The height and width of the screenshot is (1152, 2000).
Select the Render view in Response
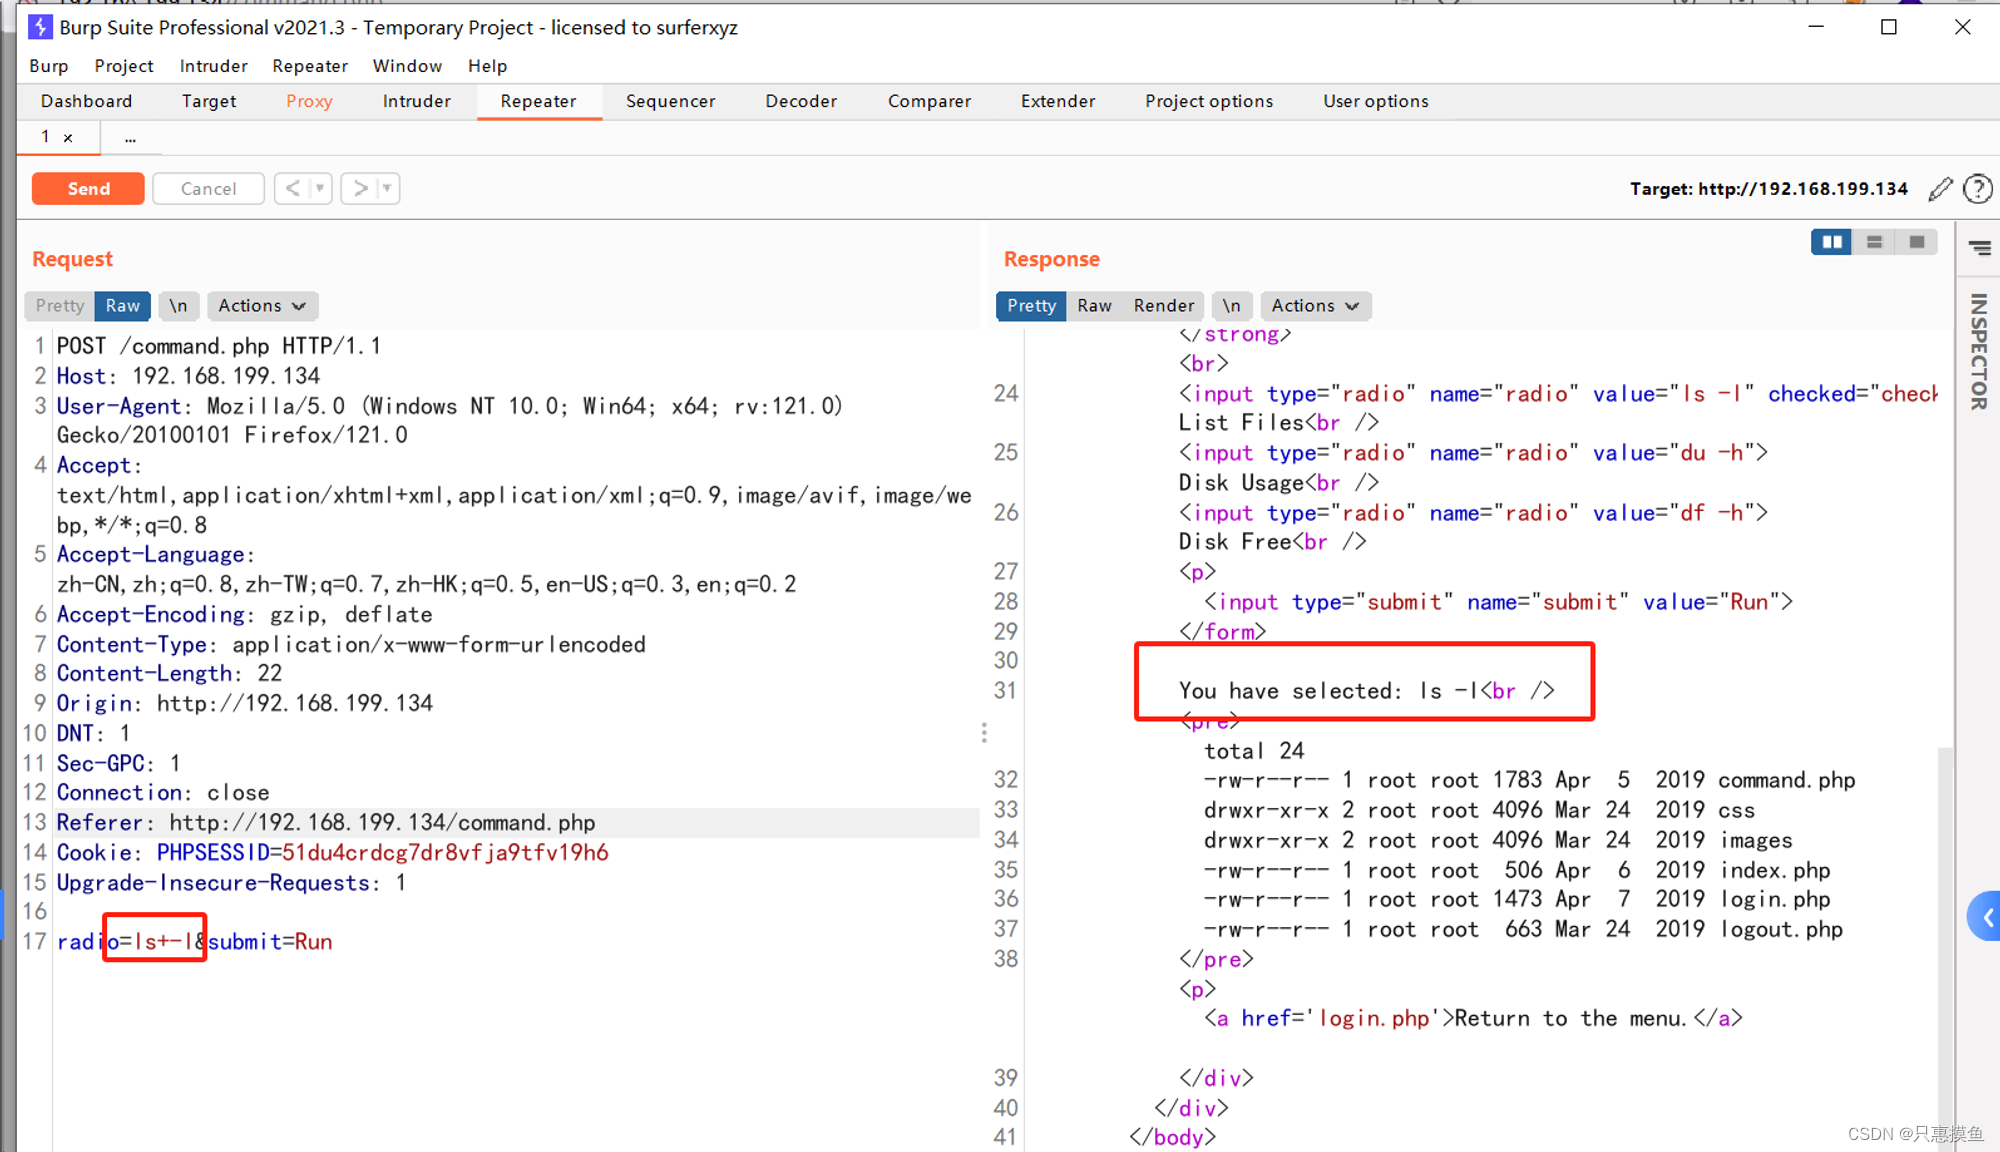[1162, 305]
